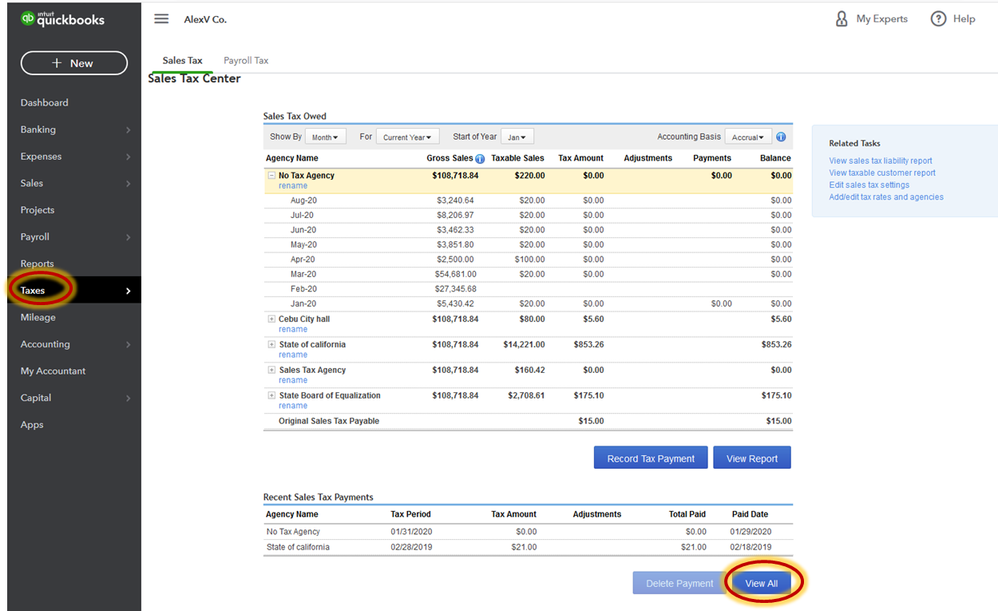The height and width of the screenshot is (611, 998).
Task: Collapse the No Tax Agency row
Action: (x=271, y=175)
